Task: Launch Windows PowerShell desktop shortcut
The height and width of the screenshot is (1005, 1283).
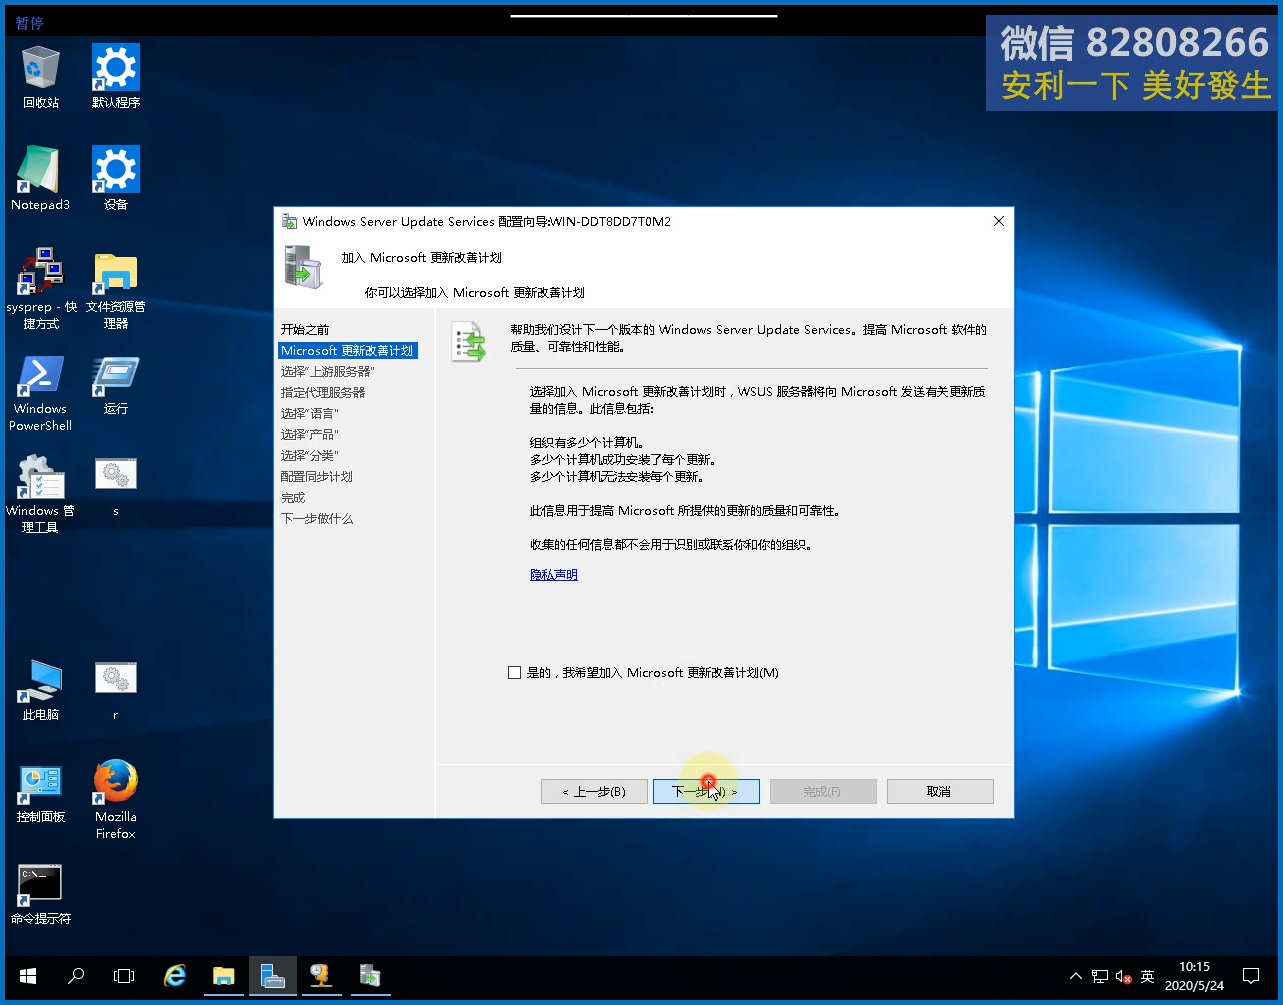Action: [x=40, y=394]
